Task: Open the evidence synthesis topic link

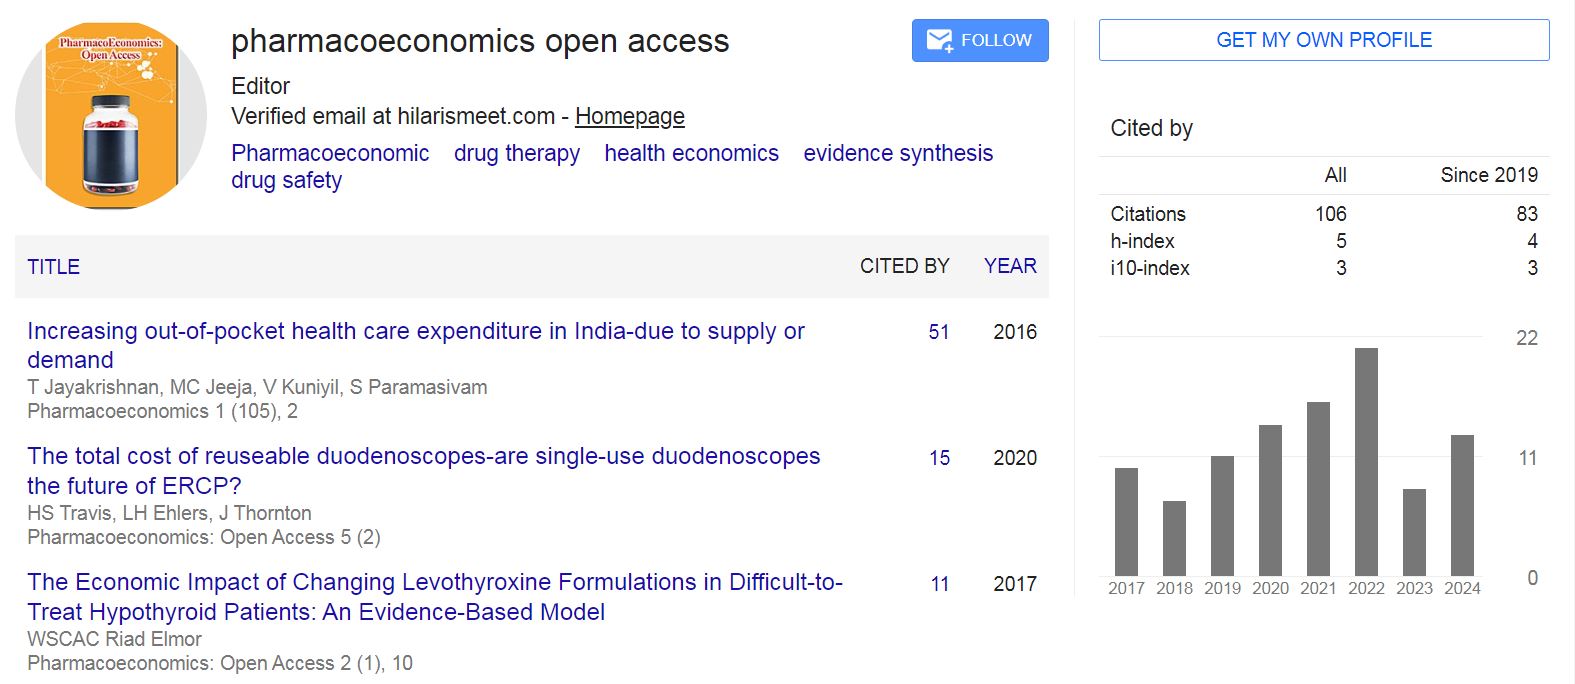Action: pyautogui.click(x=898, y=153)
